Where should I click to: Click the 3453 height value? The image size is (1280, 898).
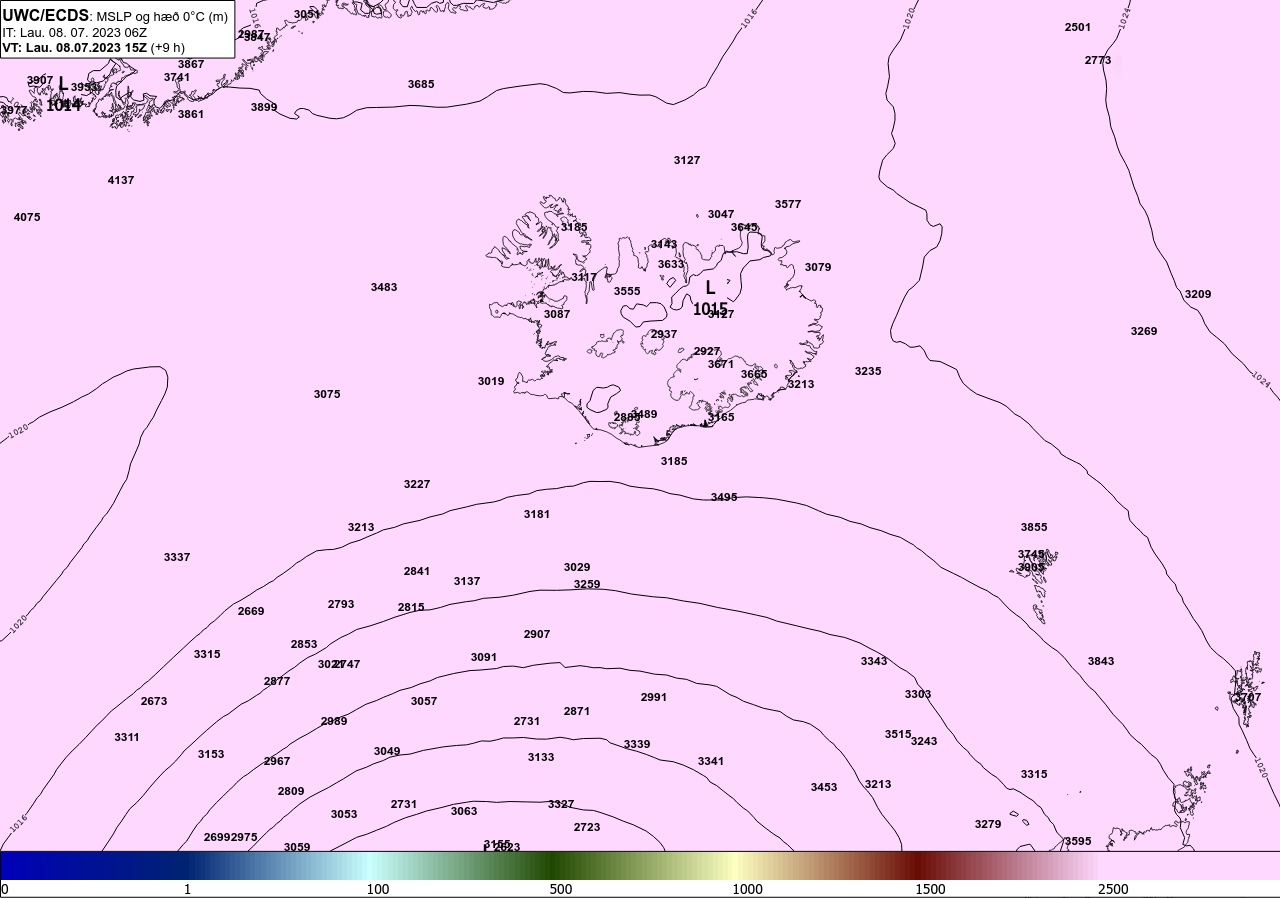pos(824,787)
